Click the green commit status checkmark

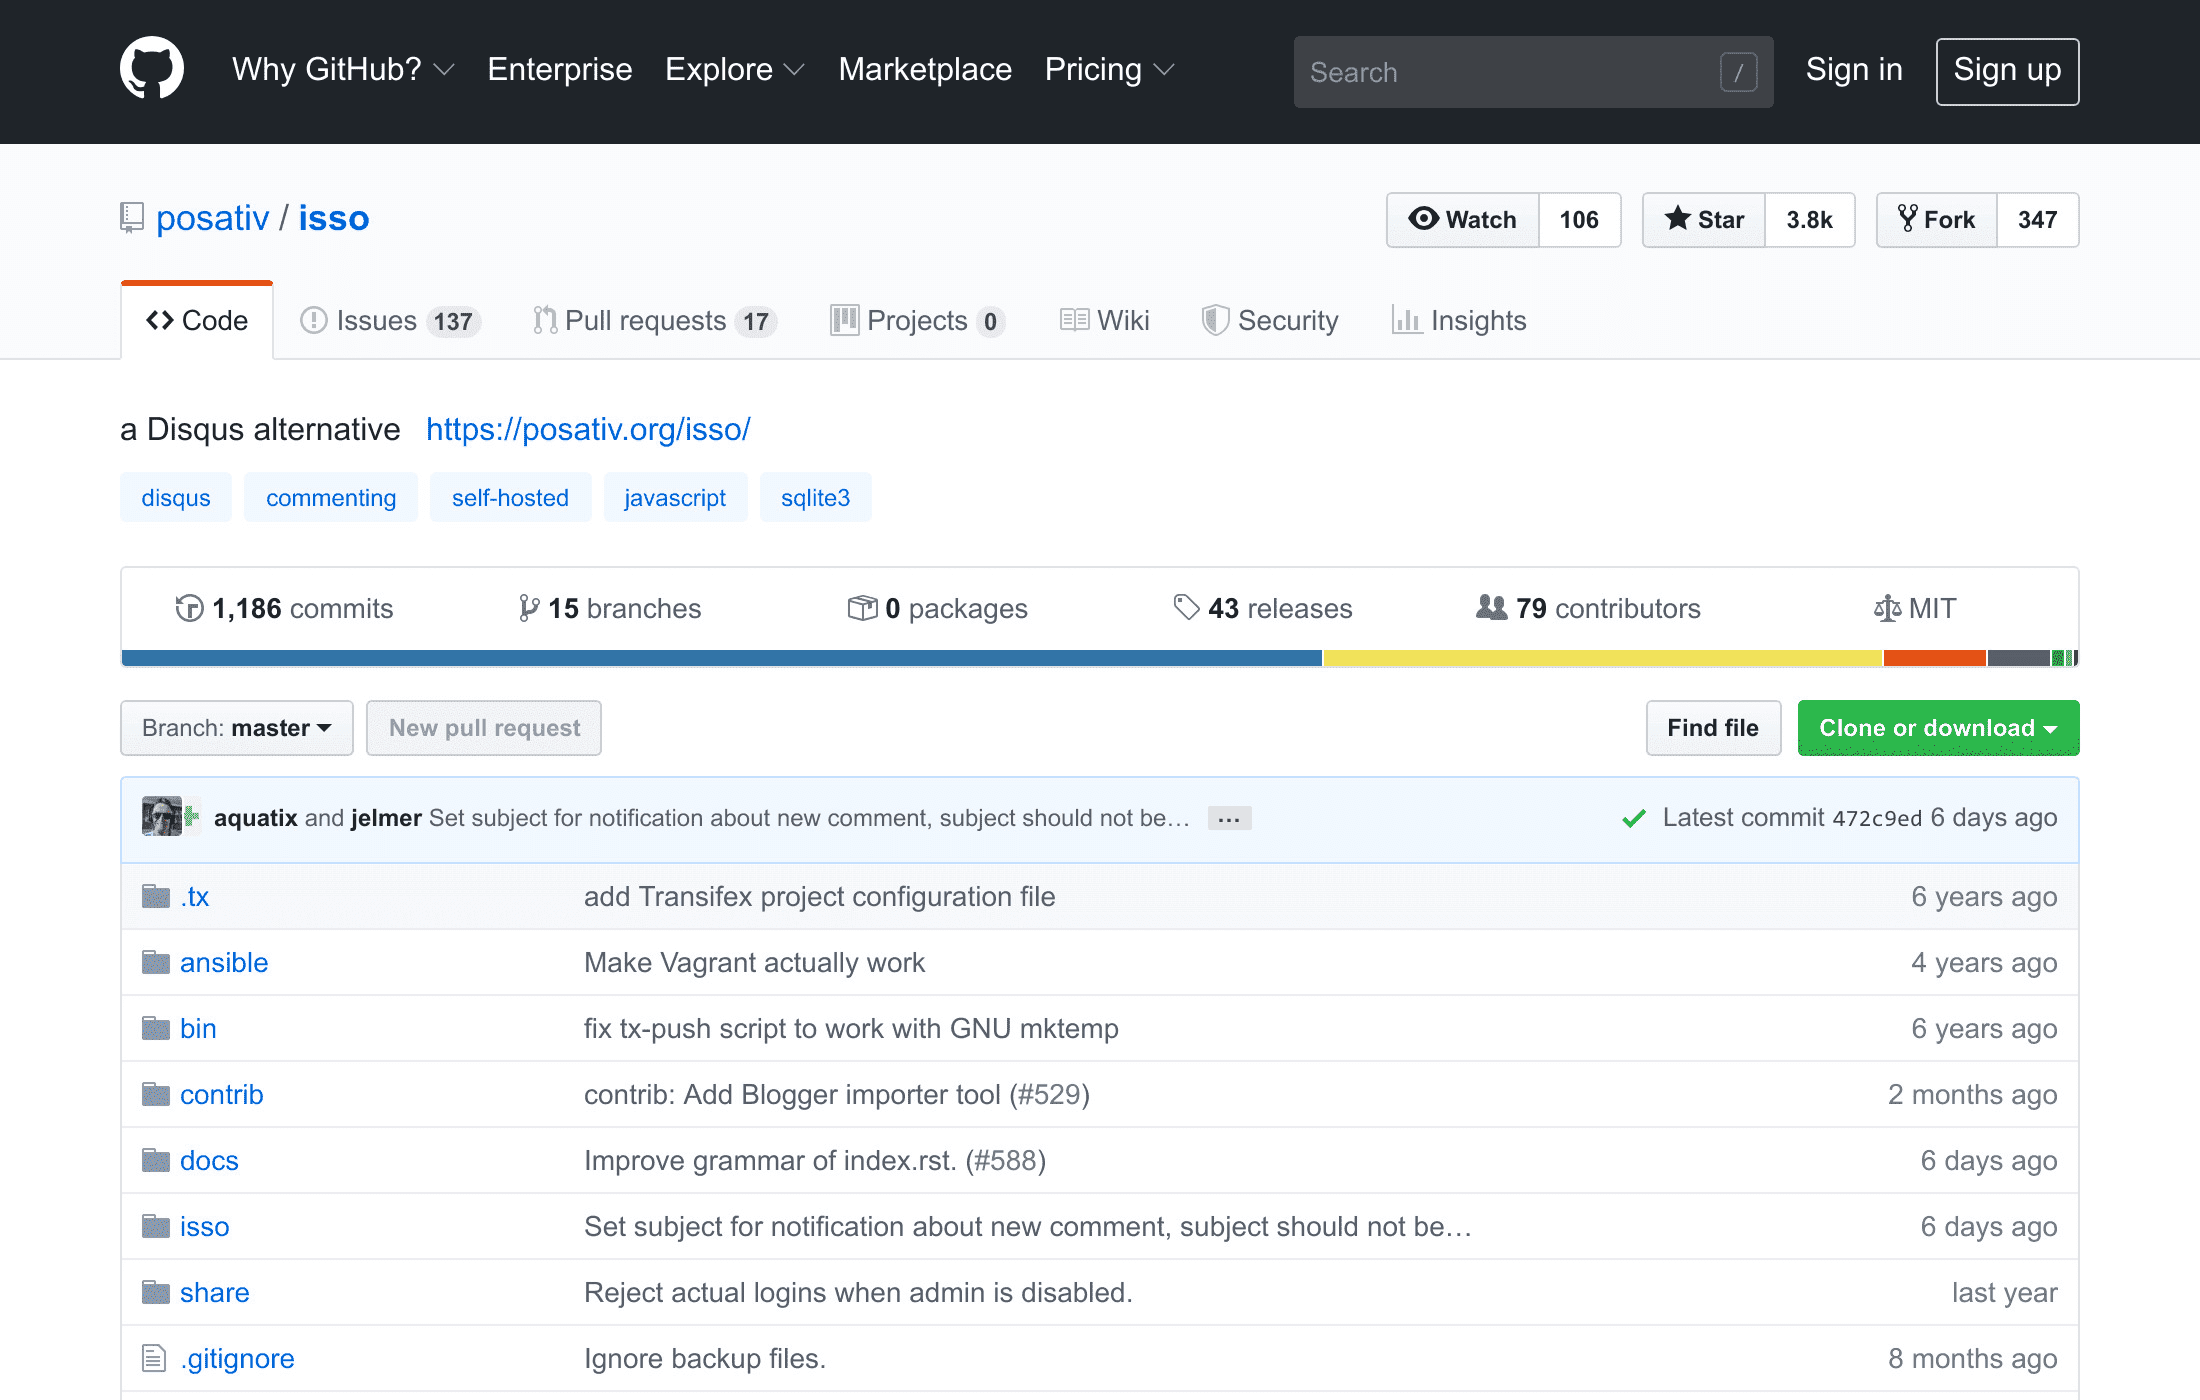click(x=1634, y=818)
